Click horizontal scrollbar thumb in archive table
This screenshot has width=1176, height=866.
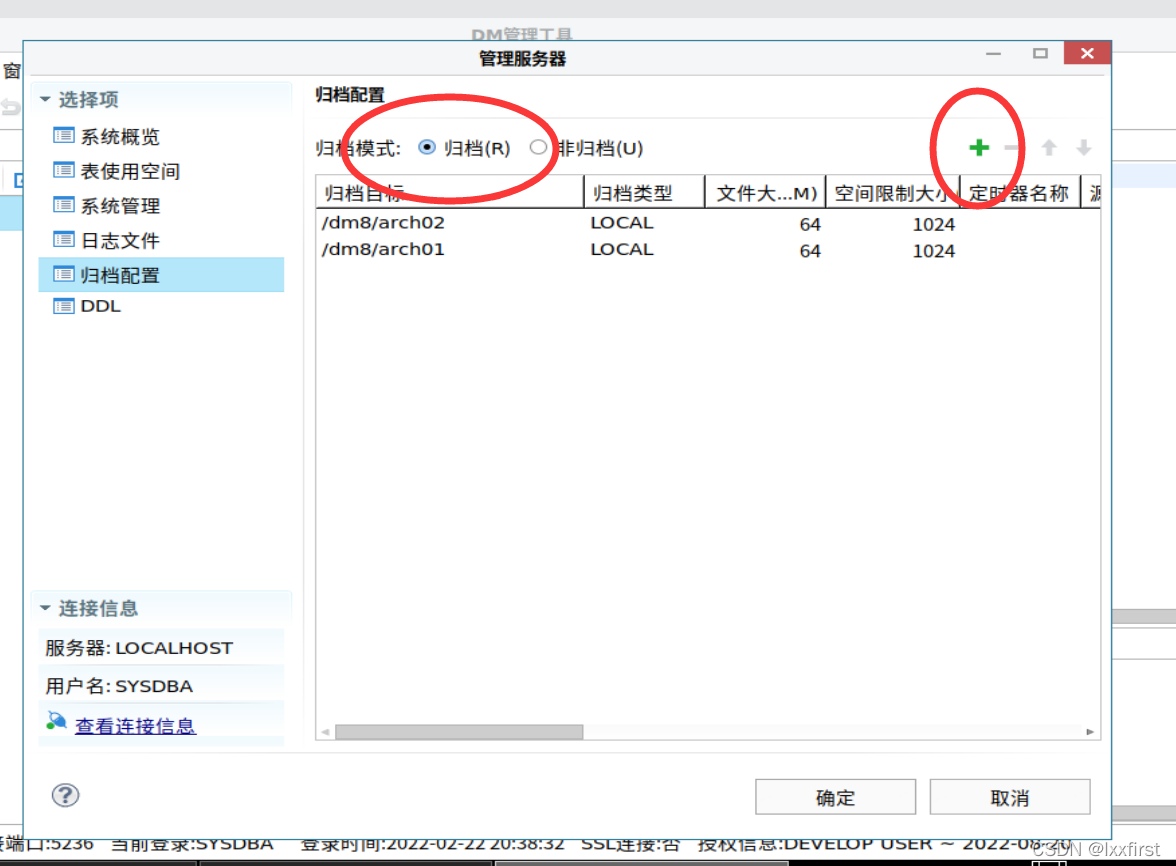click(459, 732)
